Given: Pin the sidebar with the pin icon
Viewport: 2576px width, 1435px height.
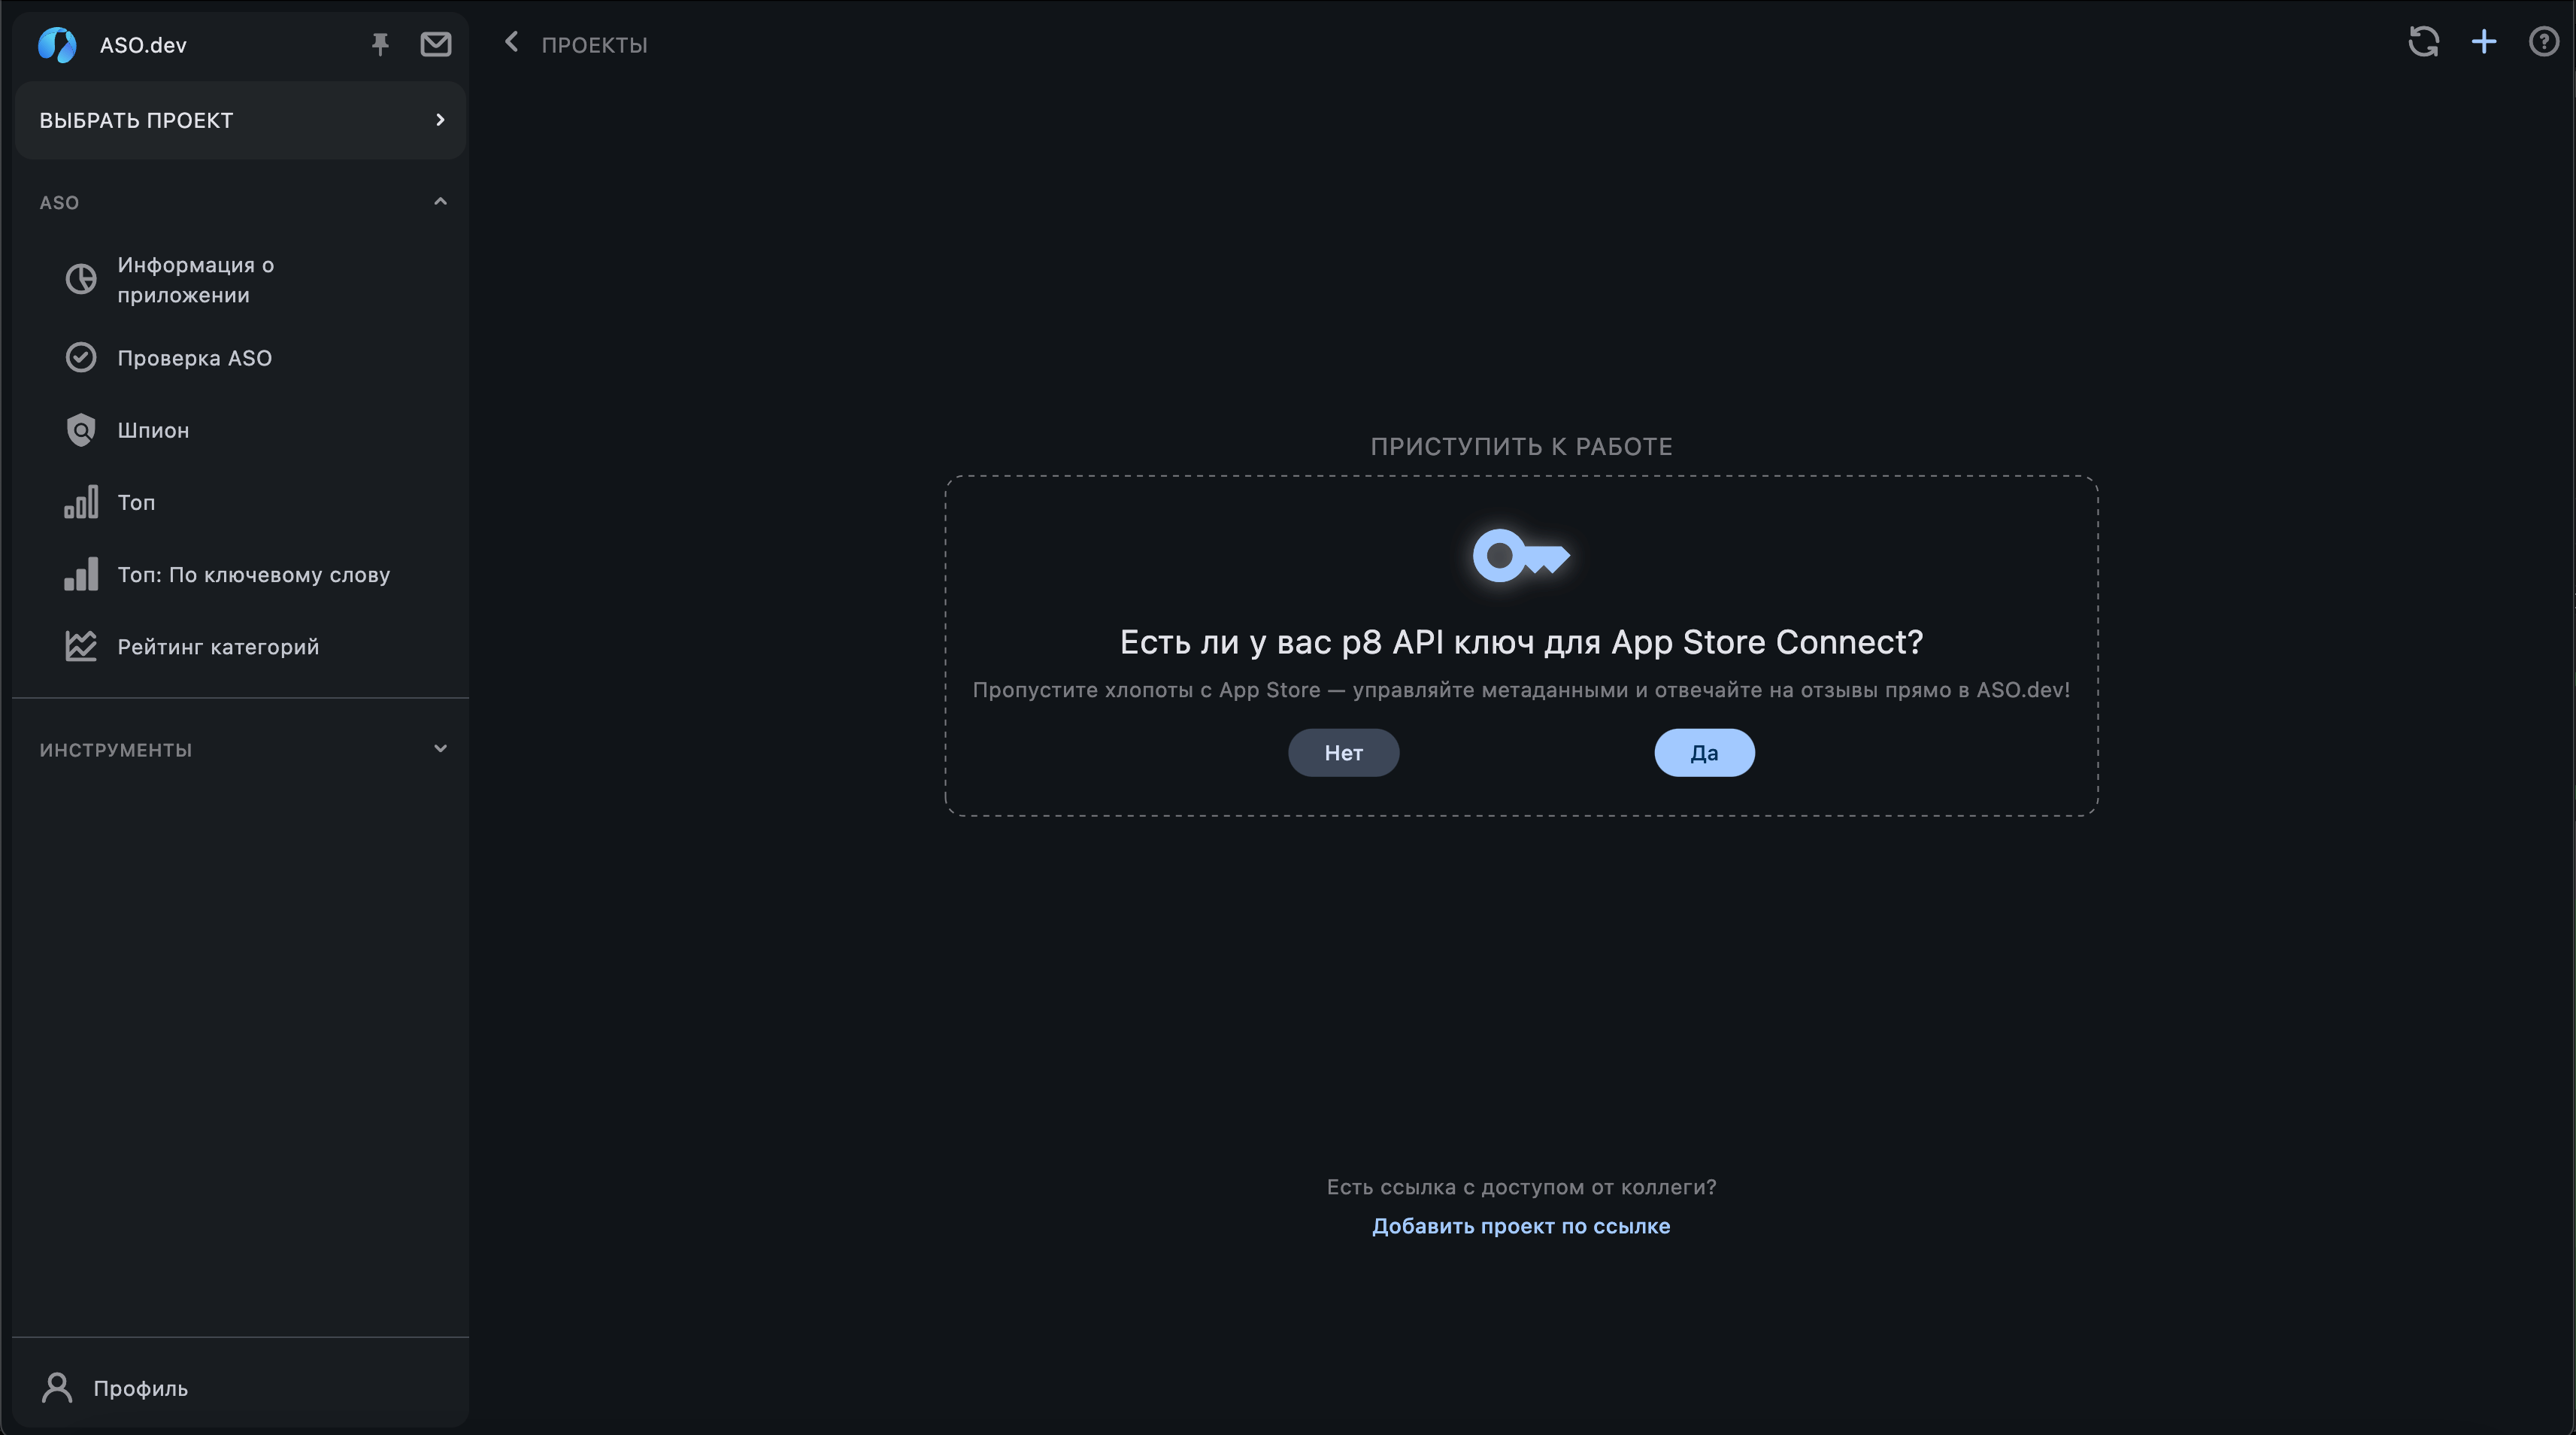Looking at the screenshot, I should coord(380,45).
